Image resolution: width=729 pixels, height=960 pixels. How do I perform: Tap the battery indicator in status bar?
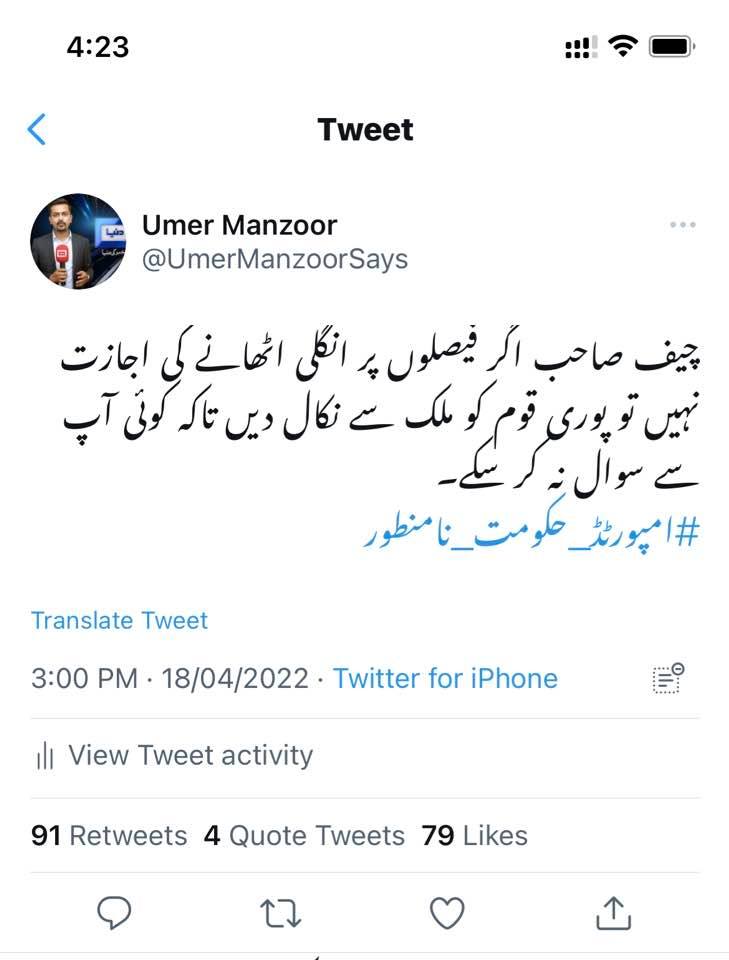[x=672, y=47]
